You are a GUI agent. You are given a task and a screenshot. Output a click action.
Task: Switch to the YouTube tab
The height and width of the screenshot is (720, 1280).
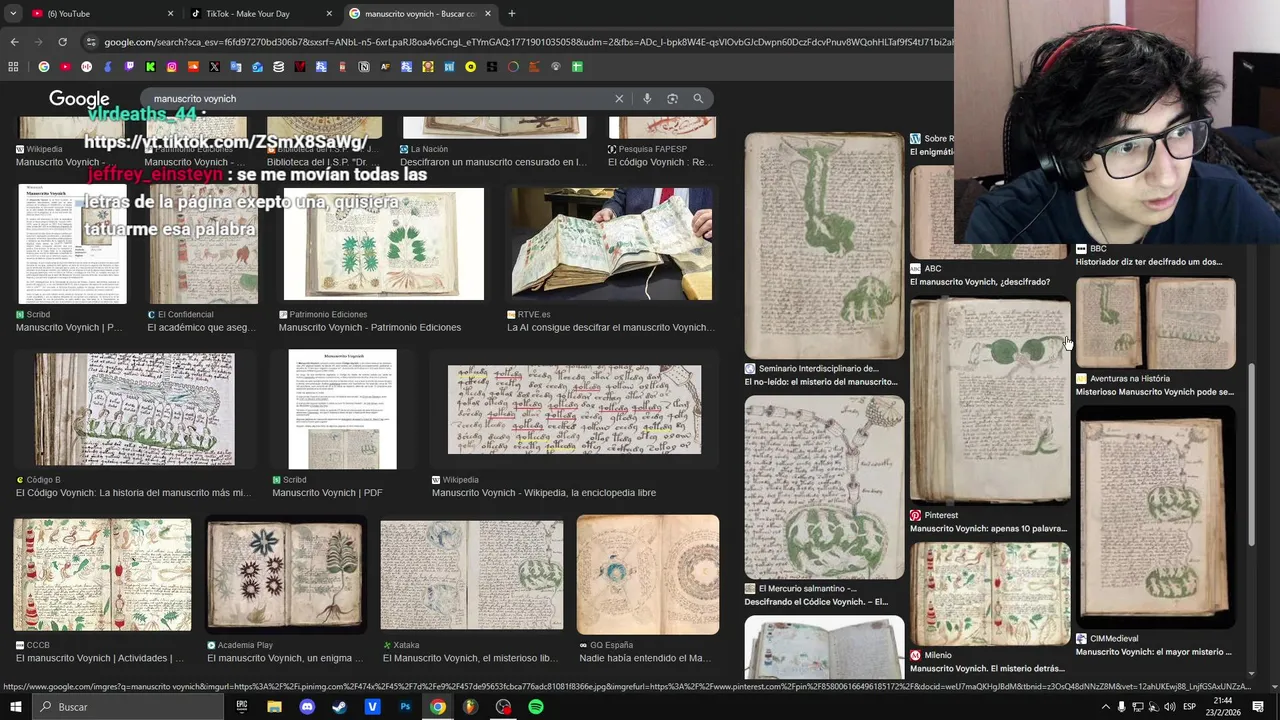tap(99, 14)
